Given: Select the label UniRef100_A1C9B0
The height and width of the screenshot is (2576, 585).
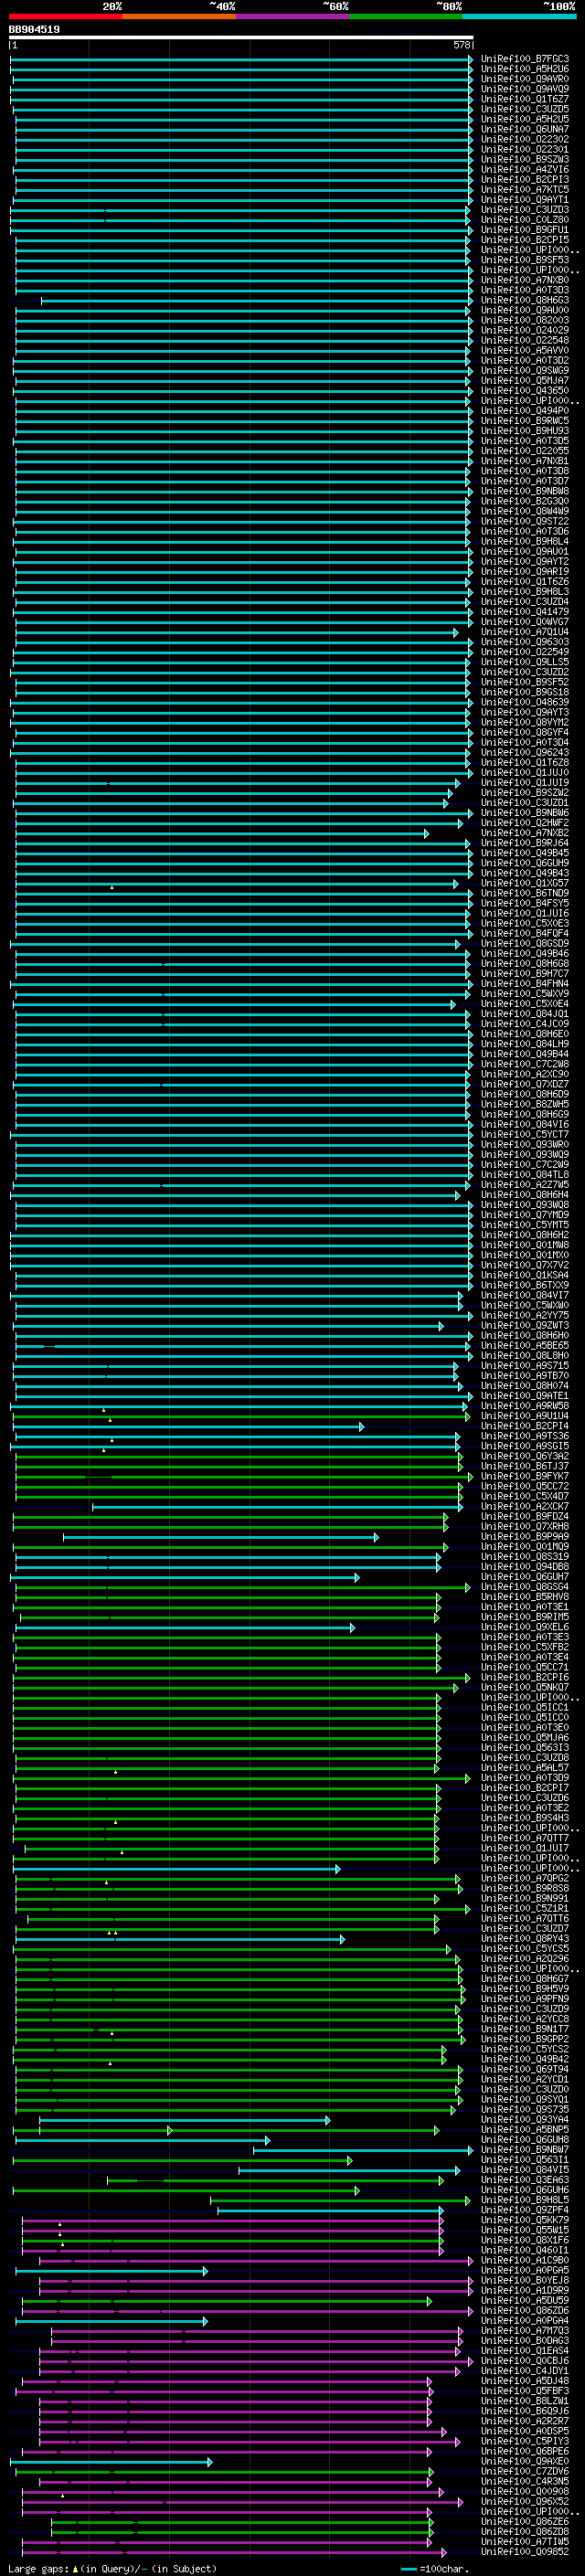Looking at the screenshot, I should 524,2260.
